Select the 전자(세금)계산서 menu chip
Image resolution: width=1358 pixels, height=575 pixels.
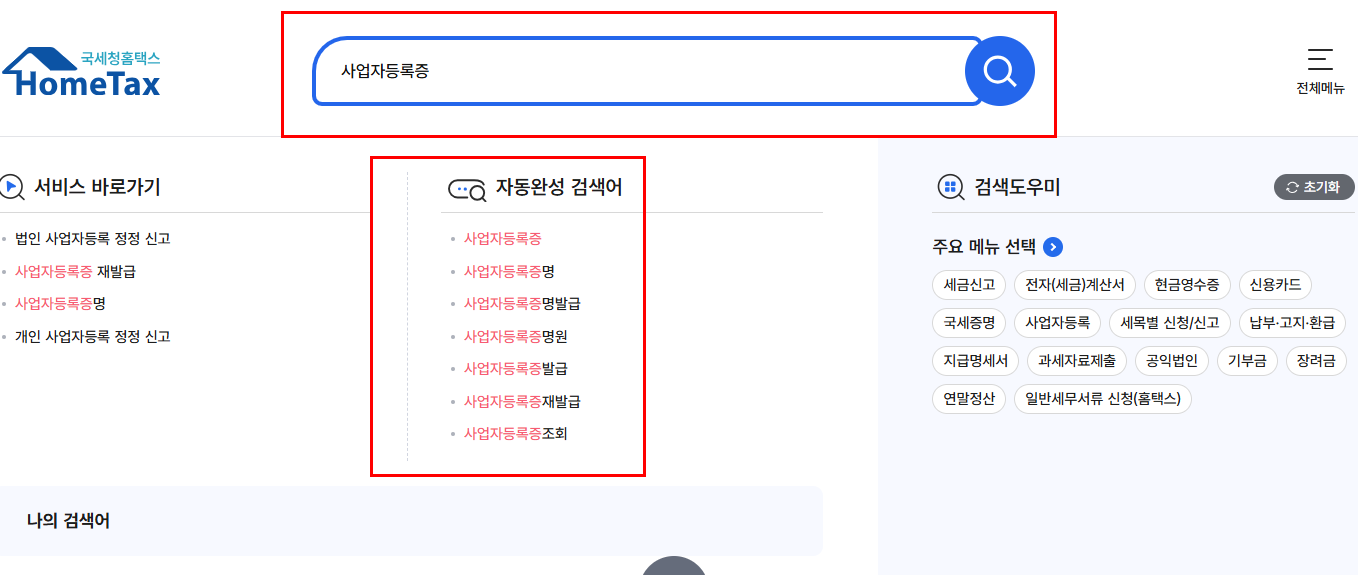click(1075, 285)
